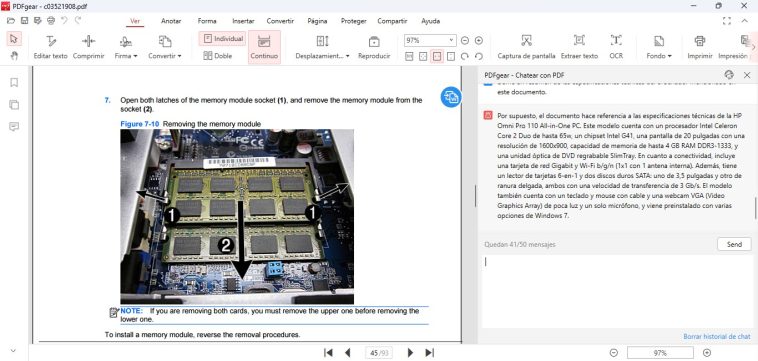The height and width of the screenshot is (361, 758).
Task: Go to the next page
Action: (410, 353)
